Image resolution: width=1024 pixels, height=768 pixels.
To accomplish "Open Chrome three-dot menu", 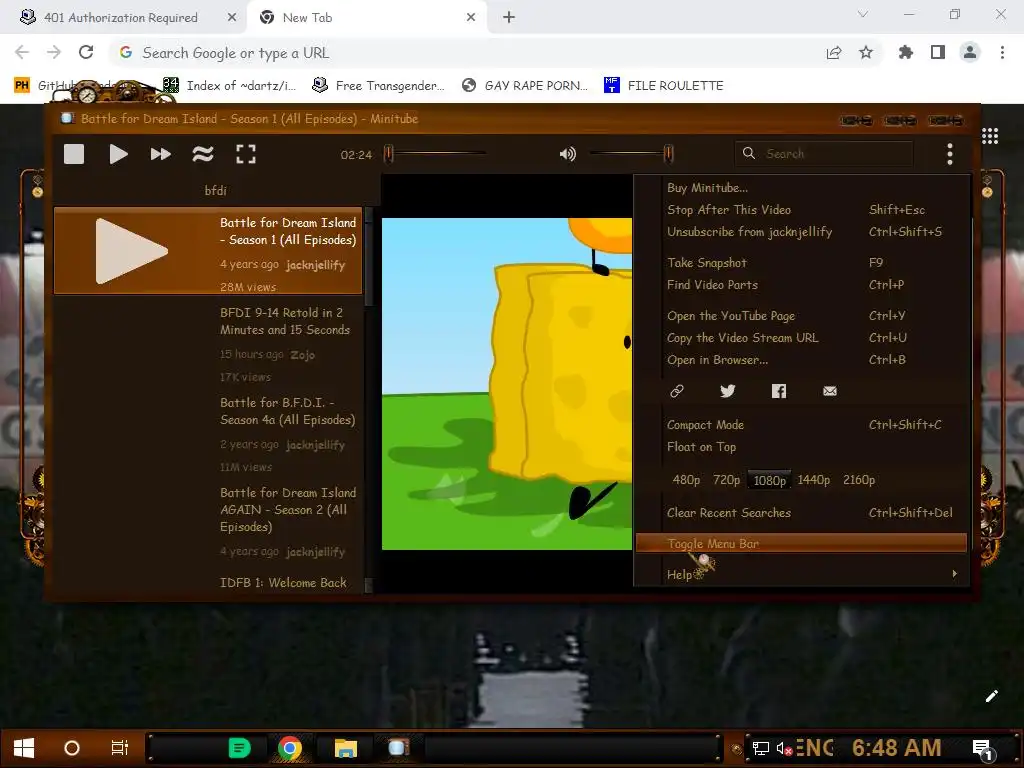I will [1002, 52].
